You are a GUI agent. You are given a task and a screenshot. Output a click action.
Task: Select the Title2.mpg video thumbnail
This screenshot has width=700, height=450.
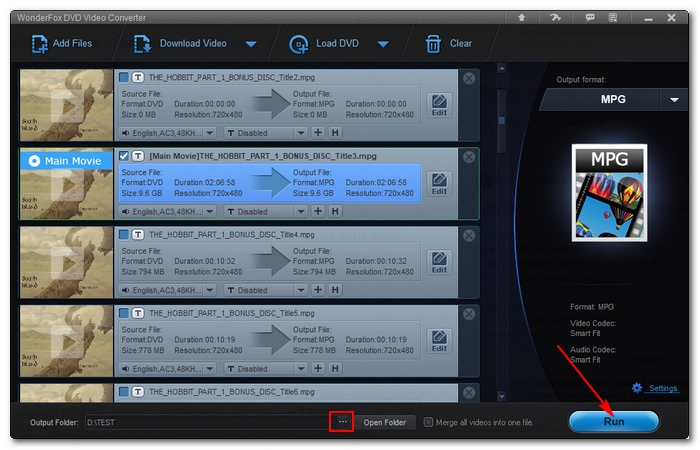(x=67, y=105)
